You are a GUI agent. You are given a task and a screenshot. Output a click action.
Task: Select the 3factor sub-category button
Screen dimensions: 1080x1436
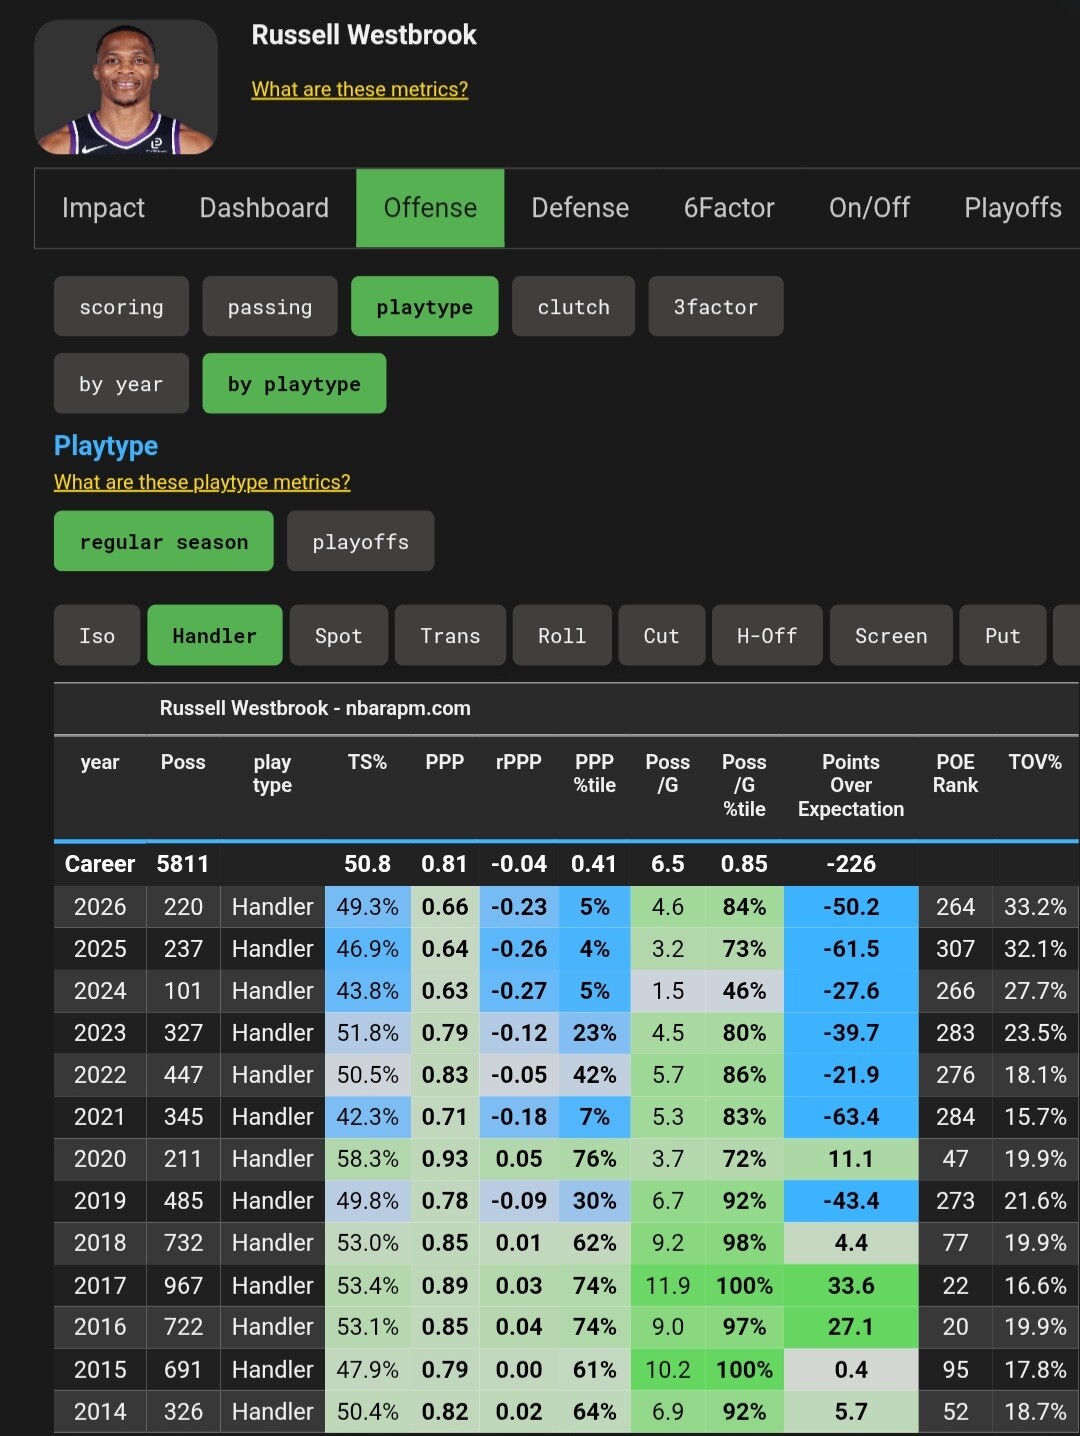pos(716,306)
